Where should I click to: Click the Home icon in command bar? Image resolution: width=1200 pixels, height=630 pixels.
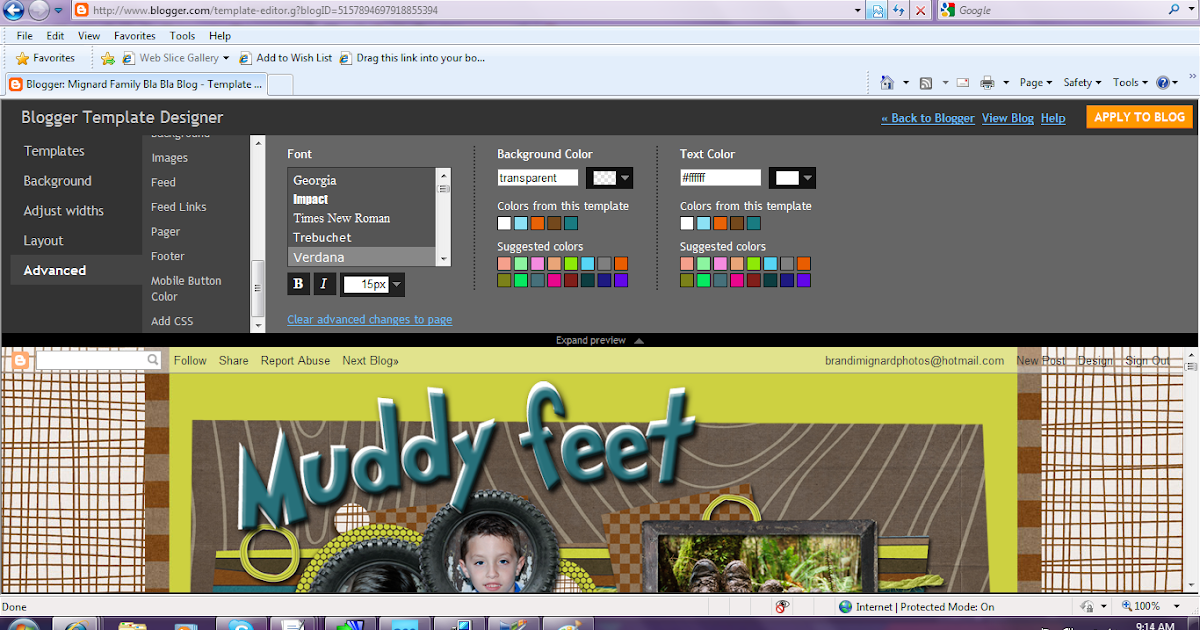point(886,83)
